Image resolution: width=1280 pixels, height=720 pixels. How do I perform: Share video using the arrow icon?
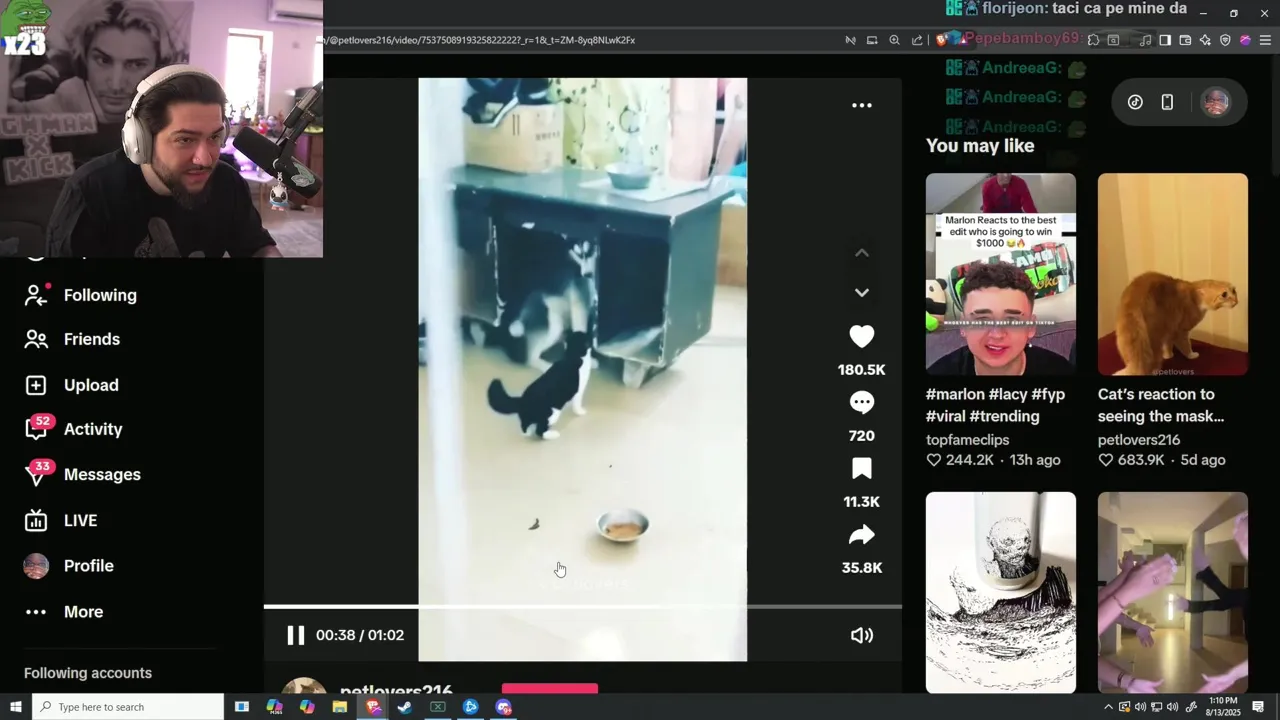tap(861, 535)
